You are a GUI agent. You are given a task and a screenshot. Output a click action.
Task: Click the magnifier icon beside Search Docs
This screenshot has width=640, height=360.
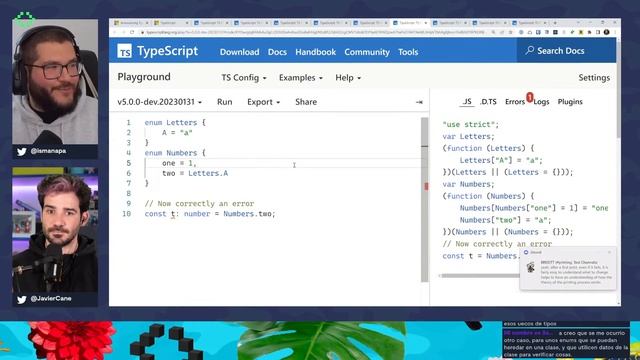pyautogui.click(x=529, y=50)
